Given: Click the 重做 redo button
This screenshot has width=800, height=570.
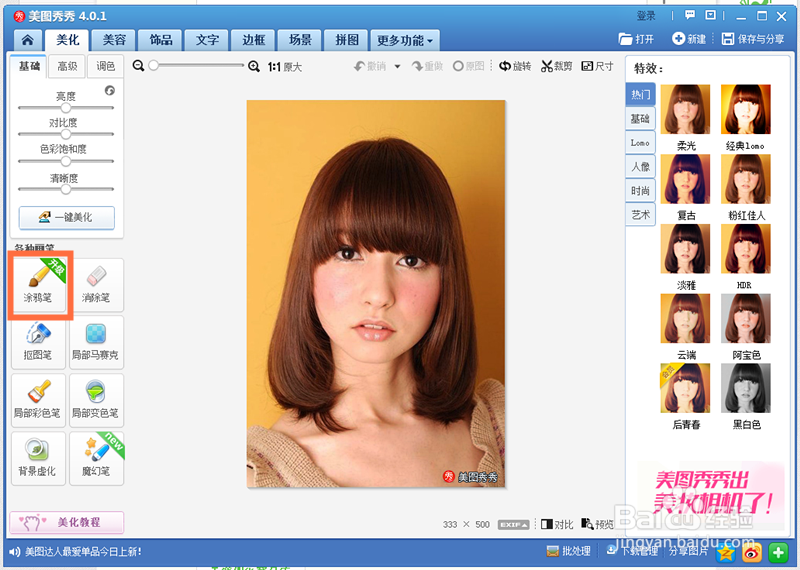Looking at the screenshot, I should point(428,66).
